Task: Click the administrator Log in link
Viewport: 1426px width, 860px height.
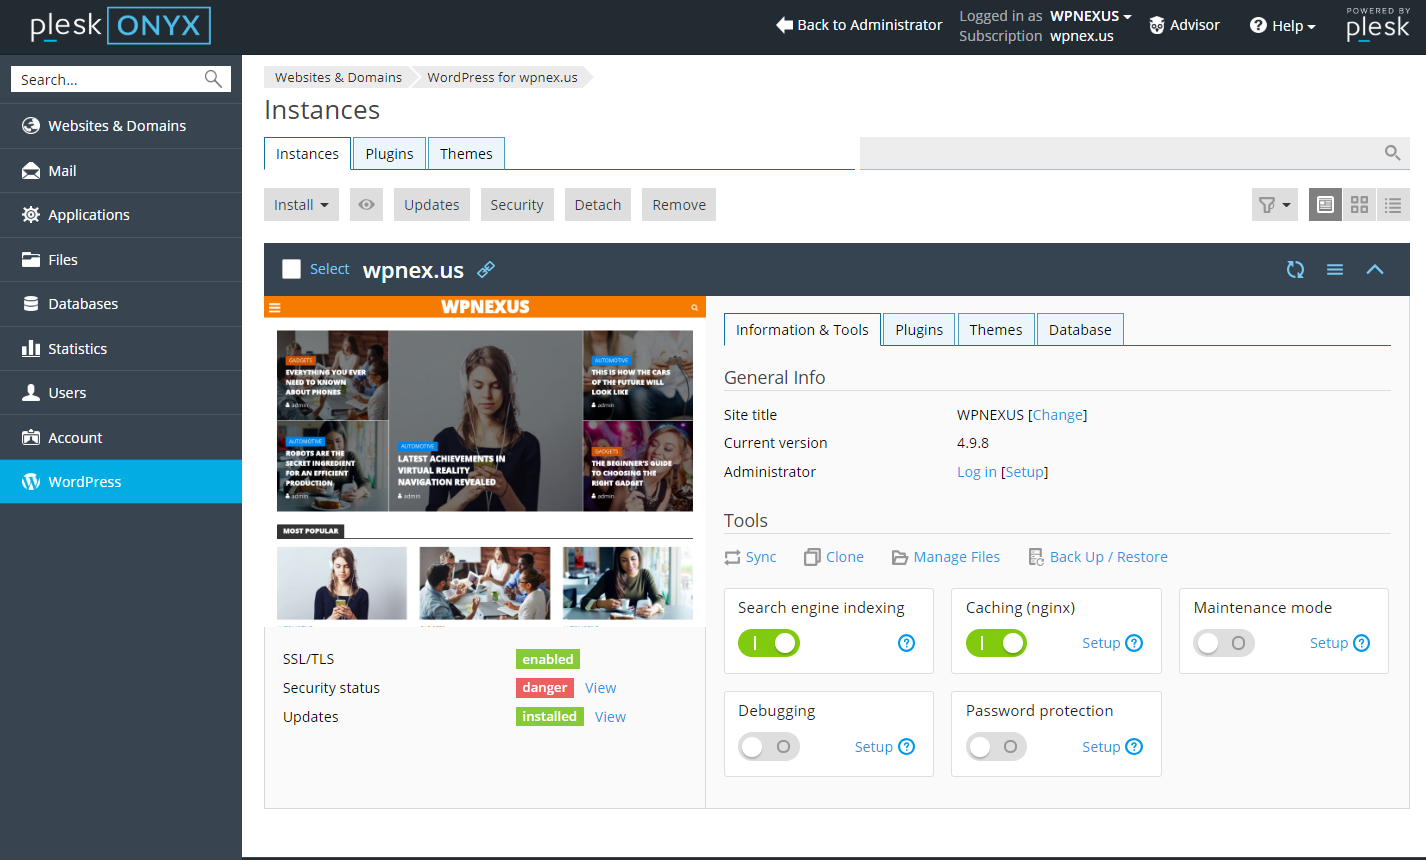Action: [977, 472]
